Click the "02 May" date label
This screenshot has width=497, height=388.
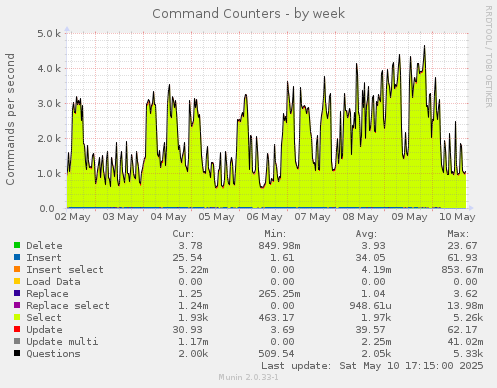click(x=73, y=217)
